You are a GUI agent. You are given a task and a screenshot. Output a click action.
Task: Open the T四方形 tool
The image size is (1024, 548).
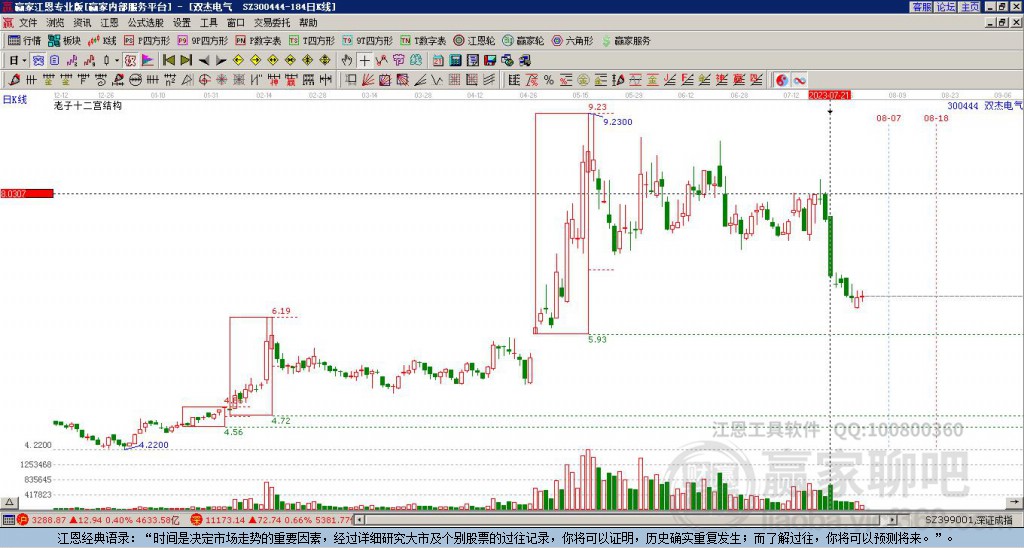pos(312,40)
